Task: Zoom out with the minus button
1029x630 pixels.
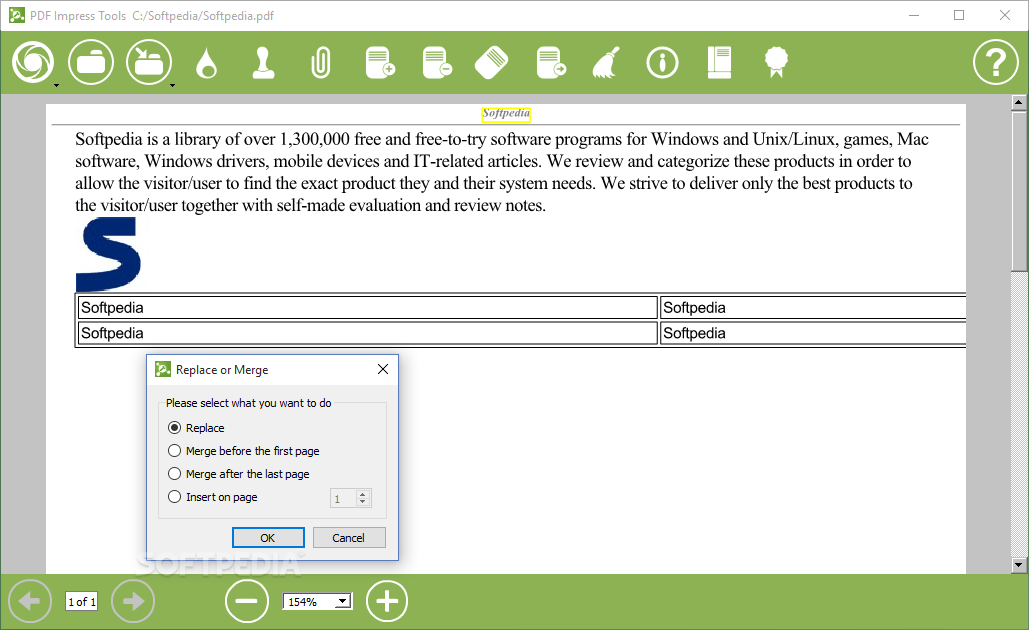Action: pyautogui.click(x=247, y=600)
